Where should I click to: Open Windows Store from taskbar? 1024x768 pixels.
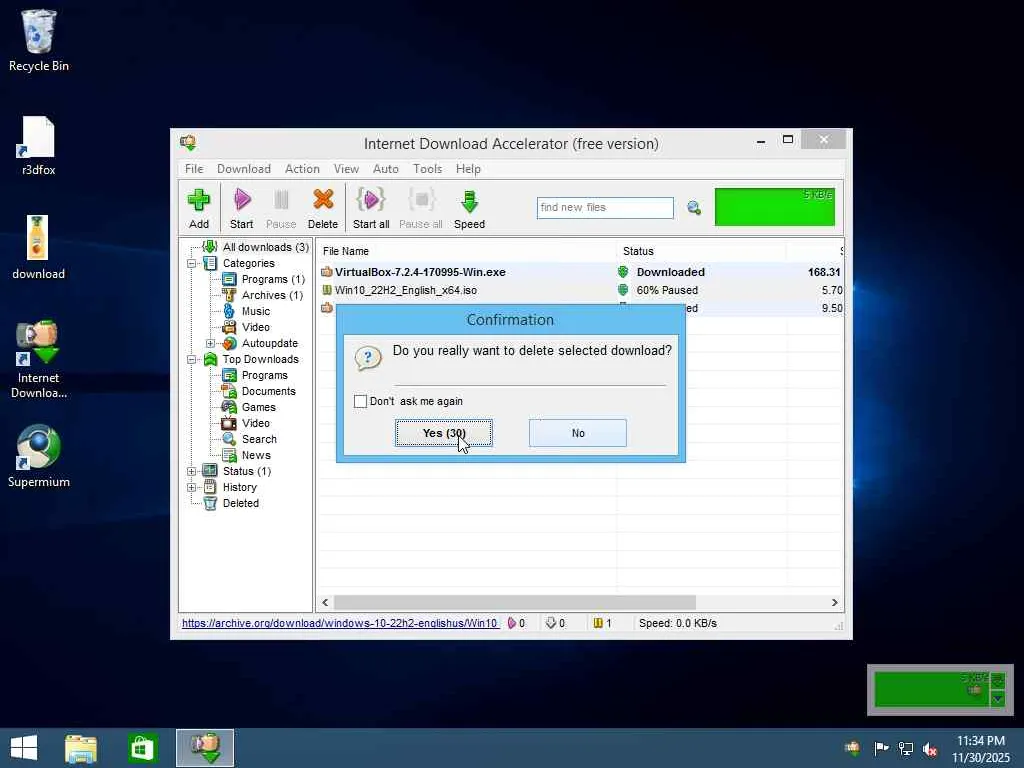[142, 748]
